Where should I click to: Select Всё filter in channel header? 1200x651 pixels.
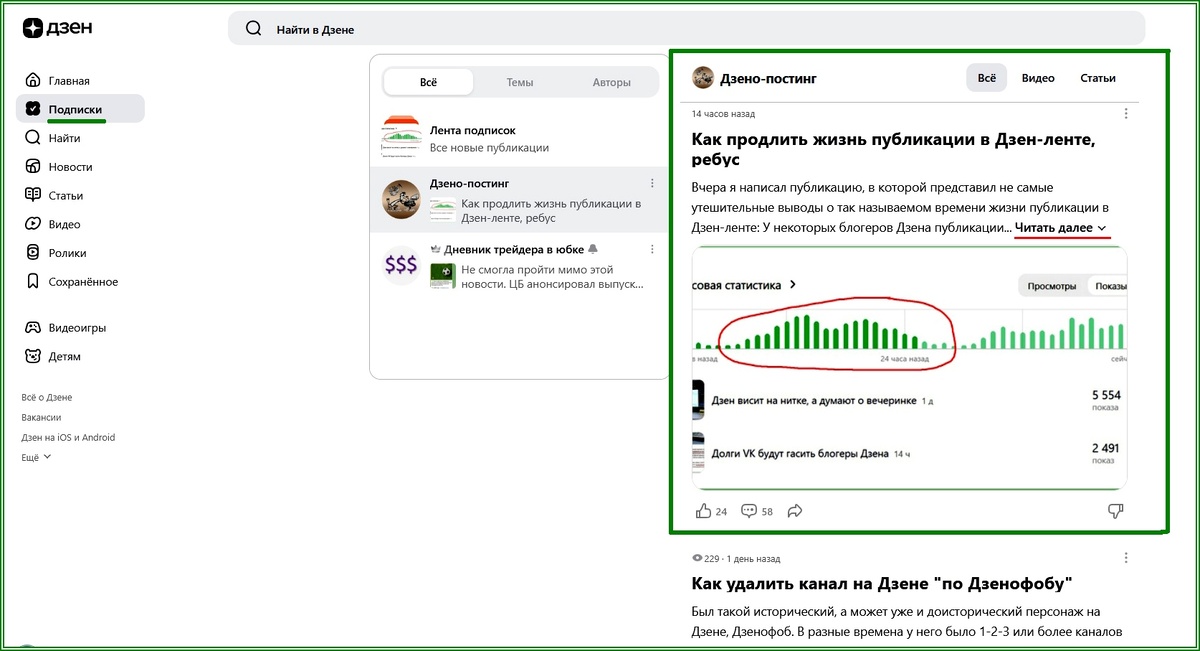(986, 78)
